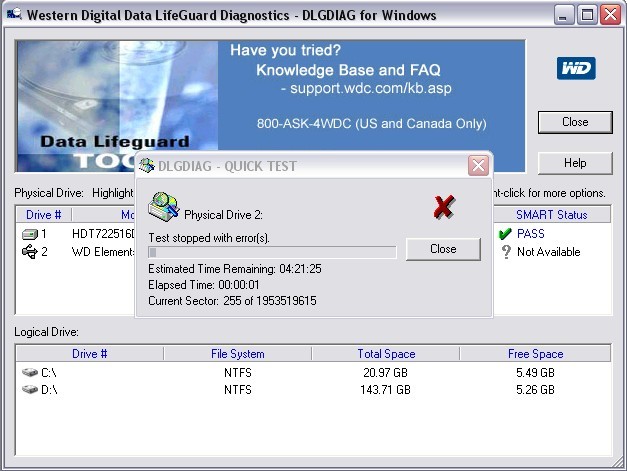
Task: Click the Physical Drive 2: label
Action: click(x=223, y=215)
